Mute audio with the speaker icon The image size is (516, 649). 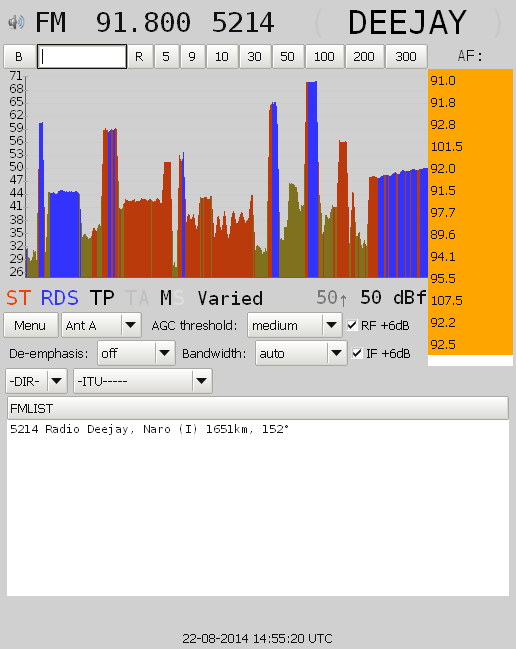coord(16,22)
